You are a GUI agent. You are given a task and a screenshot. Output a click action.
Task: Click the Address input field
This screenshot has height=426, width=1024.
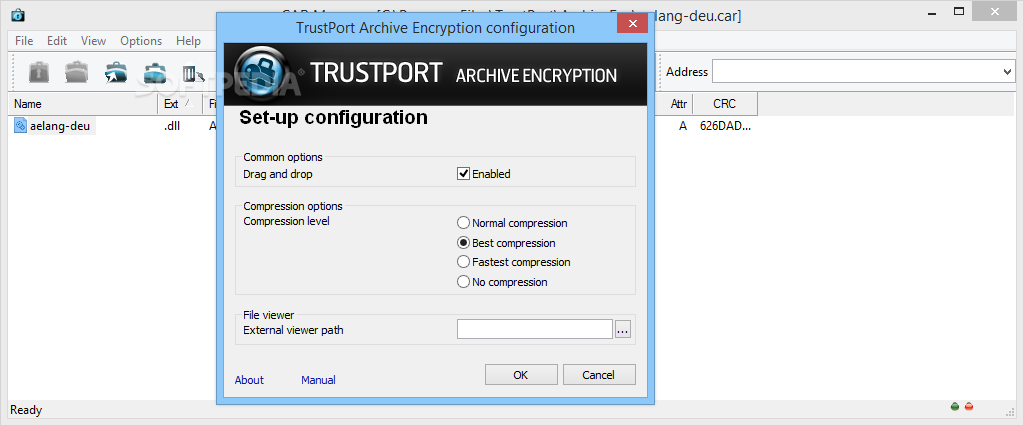(x=863, y=72)
